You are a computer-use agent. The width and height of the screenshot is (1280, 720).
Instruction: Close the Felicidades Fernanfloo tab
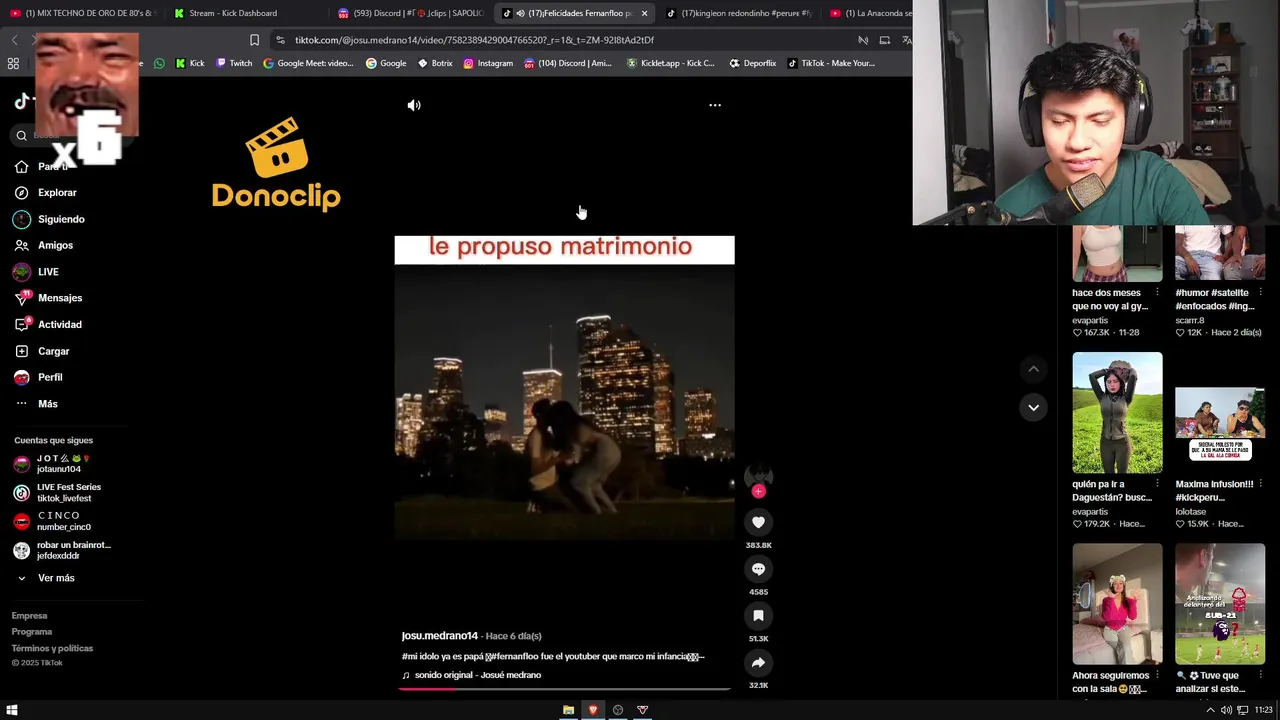[644, 13]
